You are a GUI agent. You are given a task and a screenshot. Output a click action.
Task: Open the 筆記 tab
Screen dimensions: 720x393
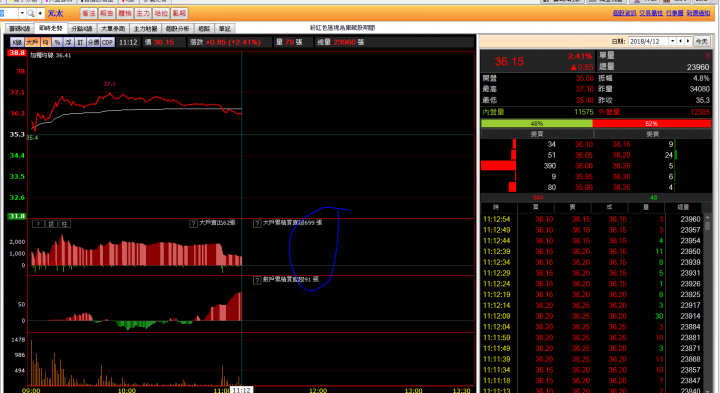(x=225, y=28)
